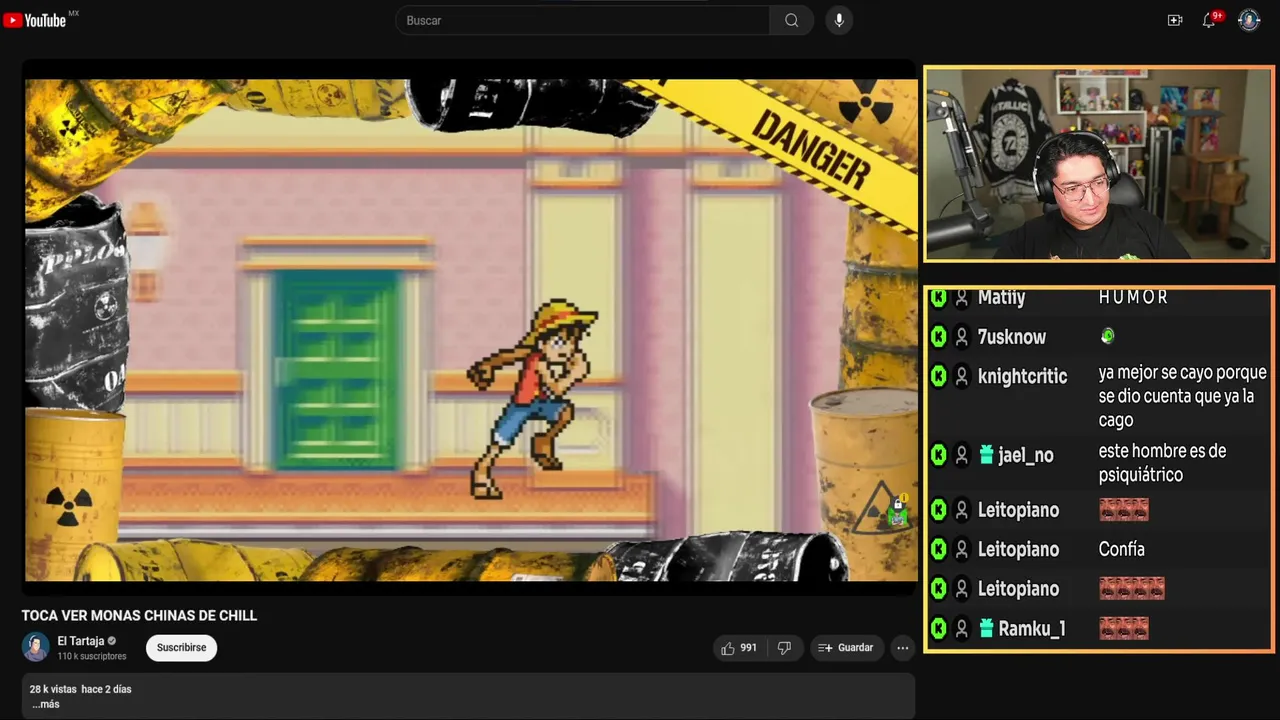Like the video with 991 likes
The height and width of the screenshot is (720, 1280).
point(738,648)
